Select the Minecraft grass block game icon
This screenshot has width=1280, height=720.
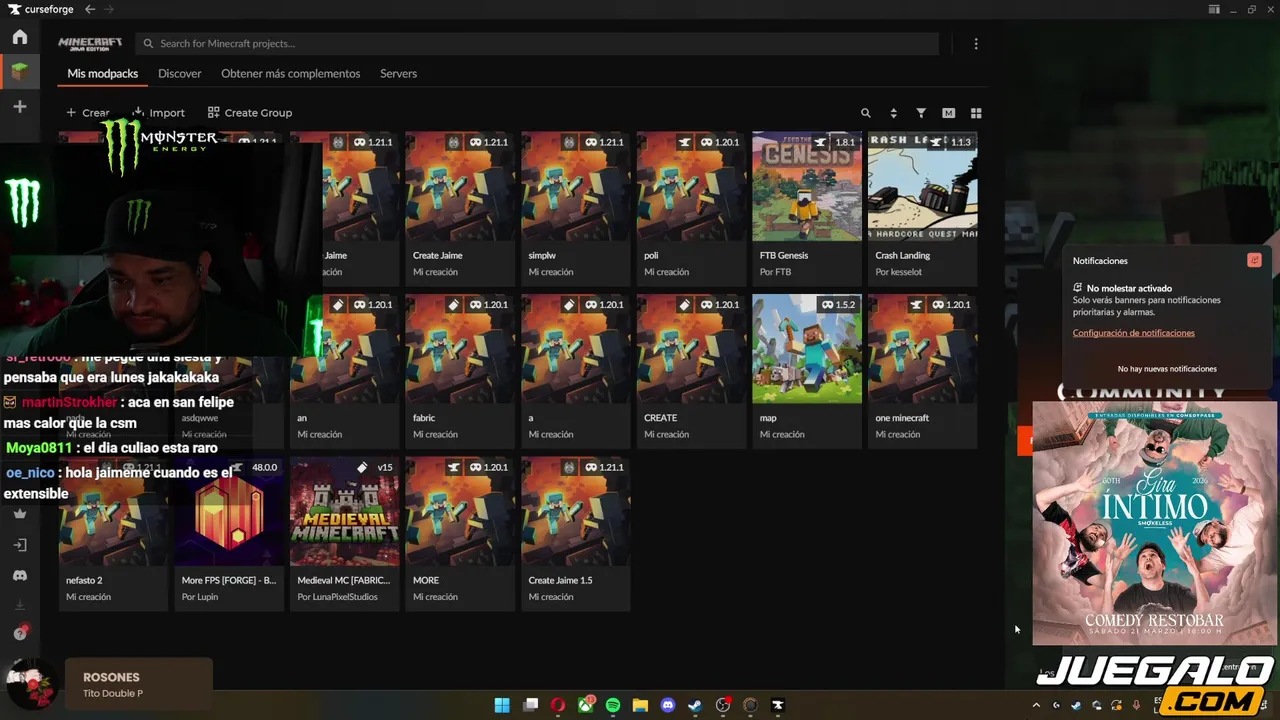click(20, 72)
